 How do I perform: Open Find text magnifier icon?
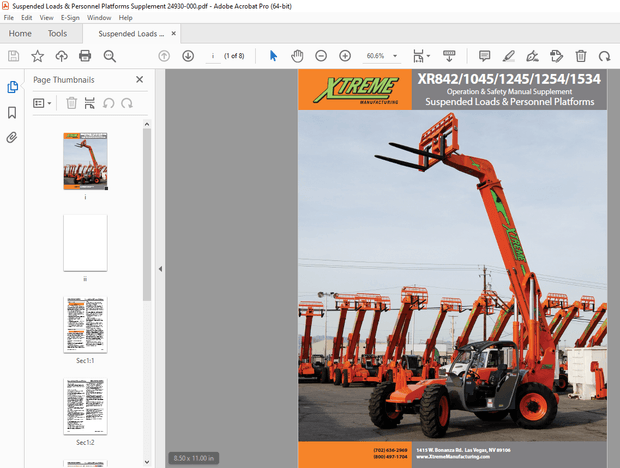tap(110, 56)
